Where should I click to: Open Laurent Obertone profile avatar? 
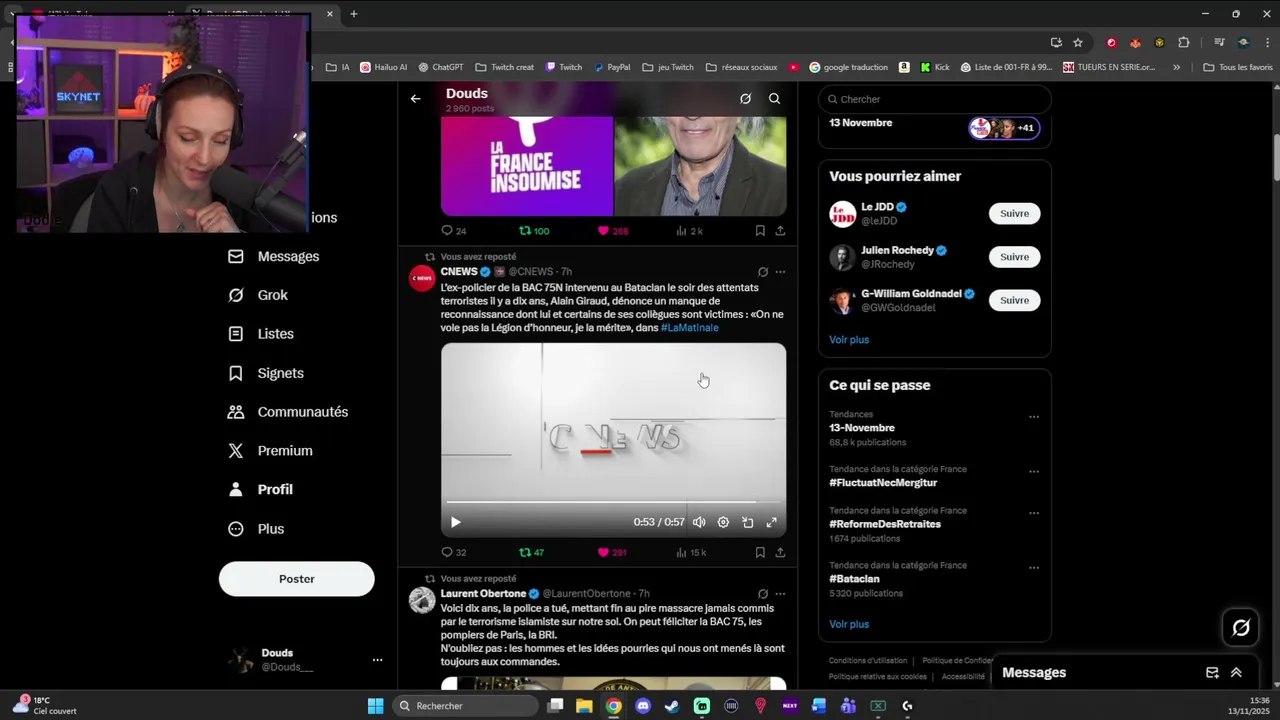[422, 599]
